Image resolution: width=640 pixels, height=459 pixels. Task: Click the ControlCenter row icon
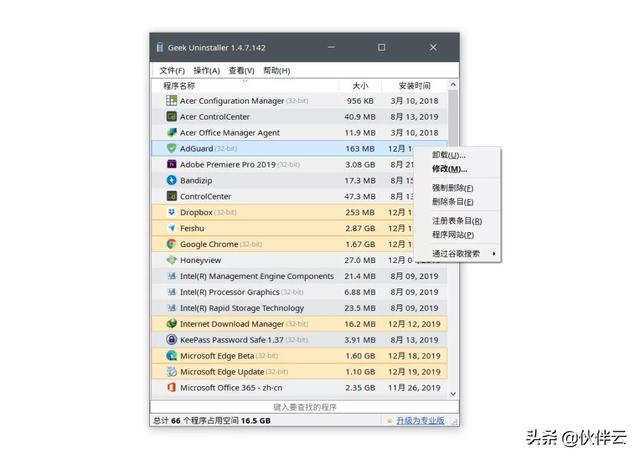point(171,196)
